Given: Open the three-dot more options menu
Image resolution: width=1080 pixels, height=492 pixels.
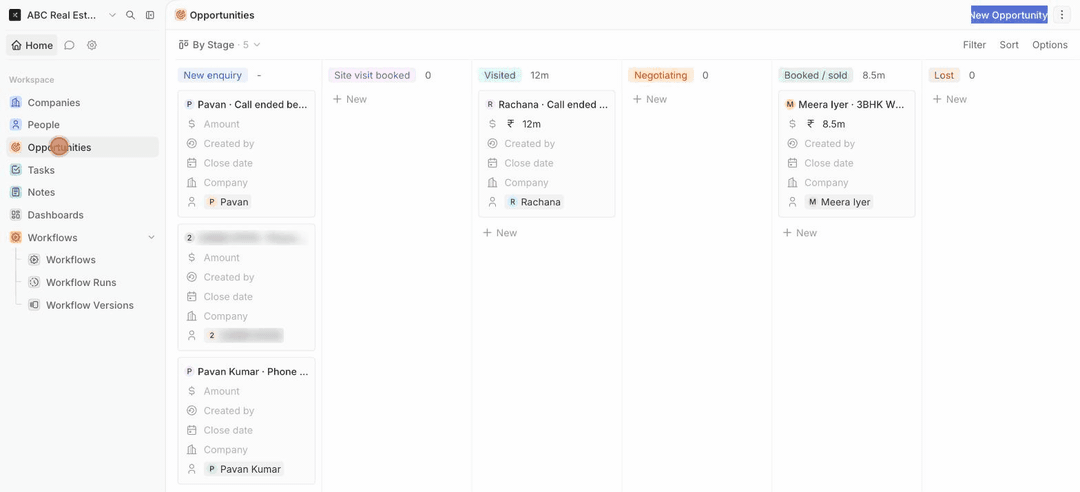Looking at the screenshot, I should click(1061, 15).
